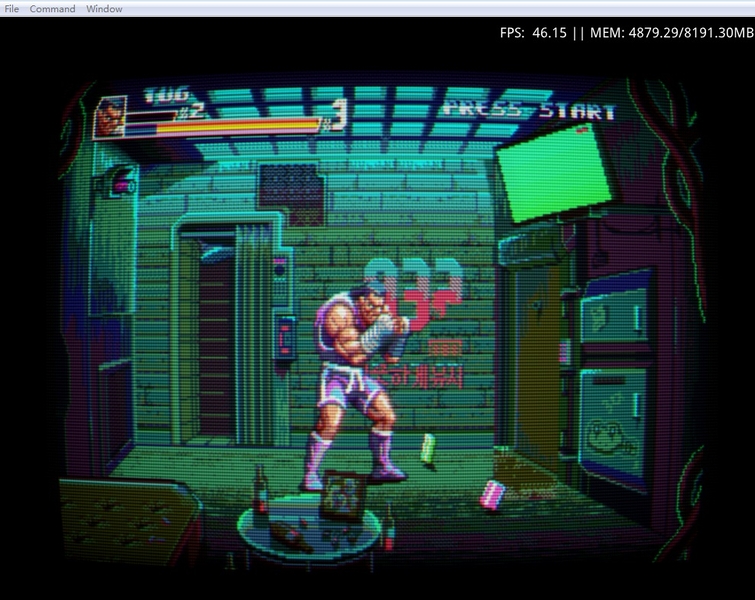Image resolution: width=755 pixels, height=600 pixels.
Task: Click the green bottle on the floor
Action: [x=428, y=449]
